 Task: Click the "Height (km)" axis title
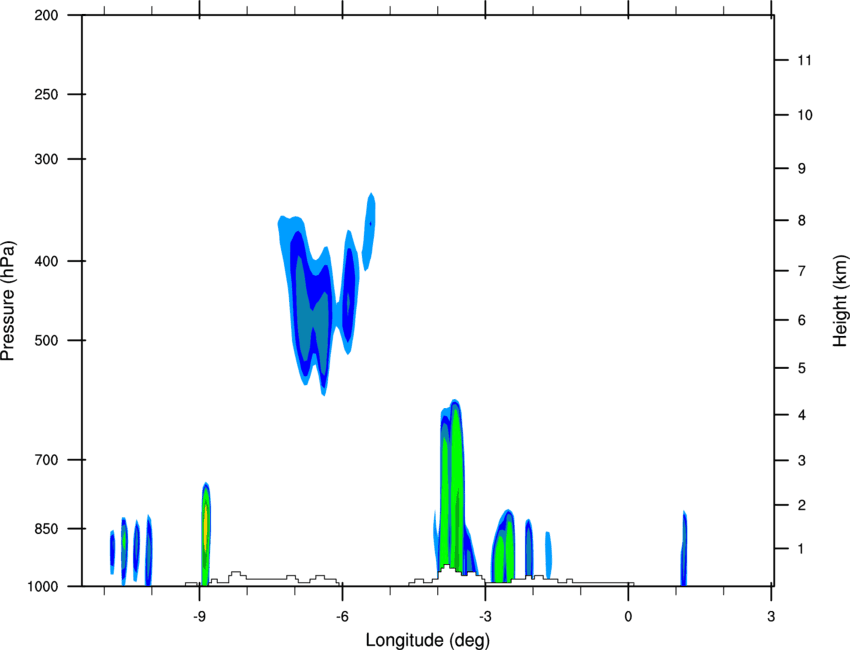[x=840, y=301]
